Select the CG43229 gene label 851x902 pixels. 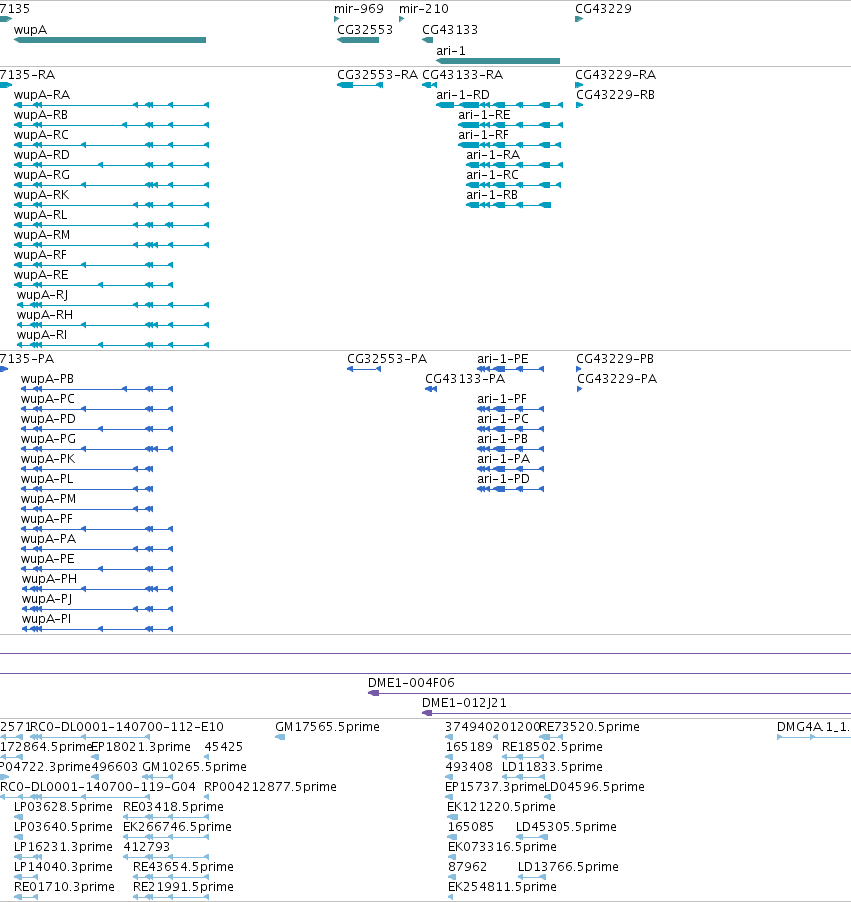click(603, 9)
